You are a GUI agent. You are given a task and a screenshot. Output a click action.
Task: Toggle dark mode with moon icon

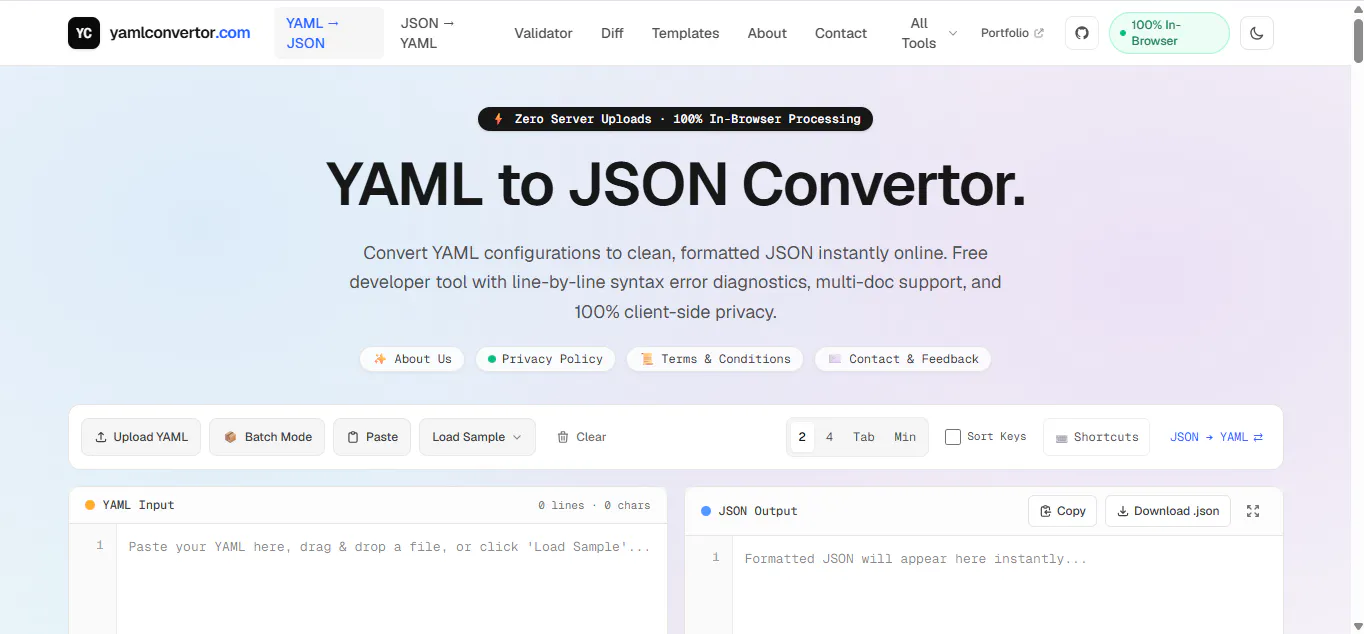point(1257,33)
